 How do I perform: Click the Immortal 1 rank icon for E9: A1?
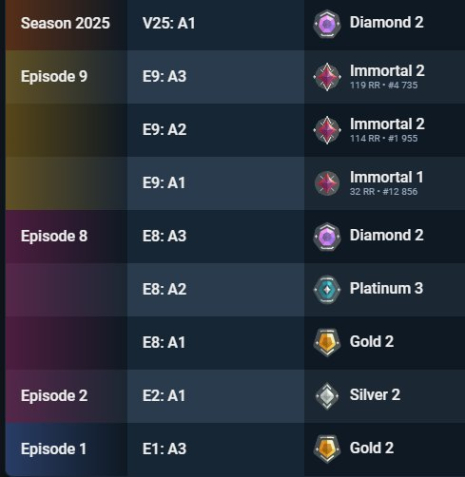327,183
